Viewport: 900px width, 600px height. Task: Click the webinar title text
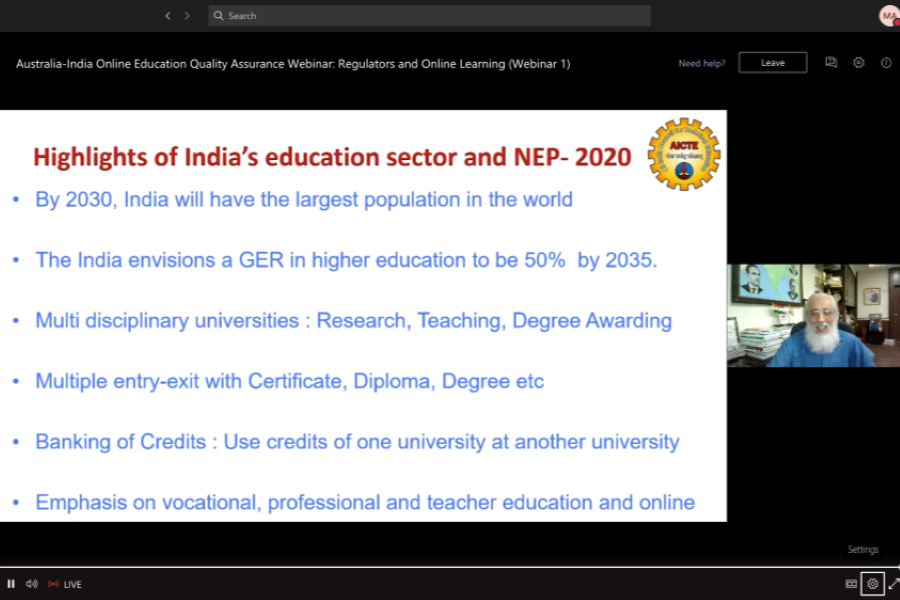pos(293,64)
